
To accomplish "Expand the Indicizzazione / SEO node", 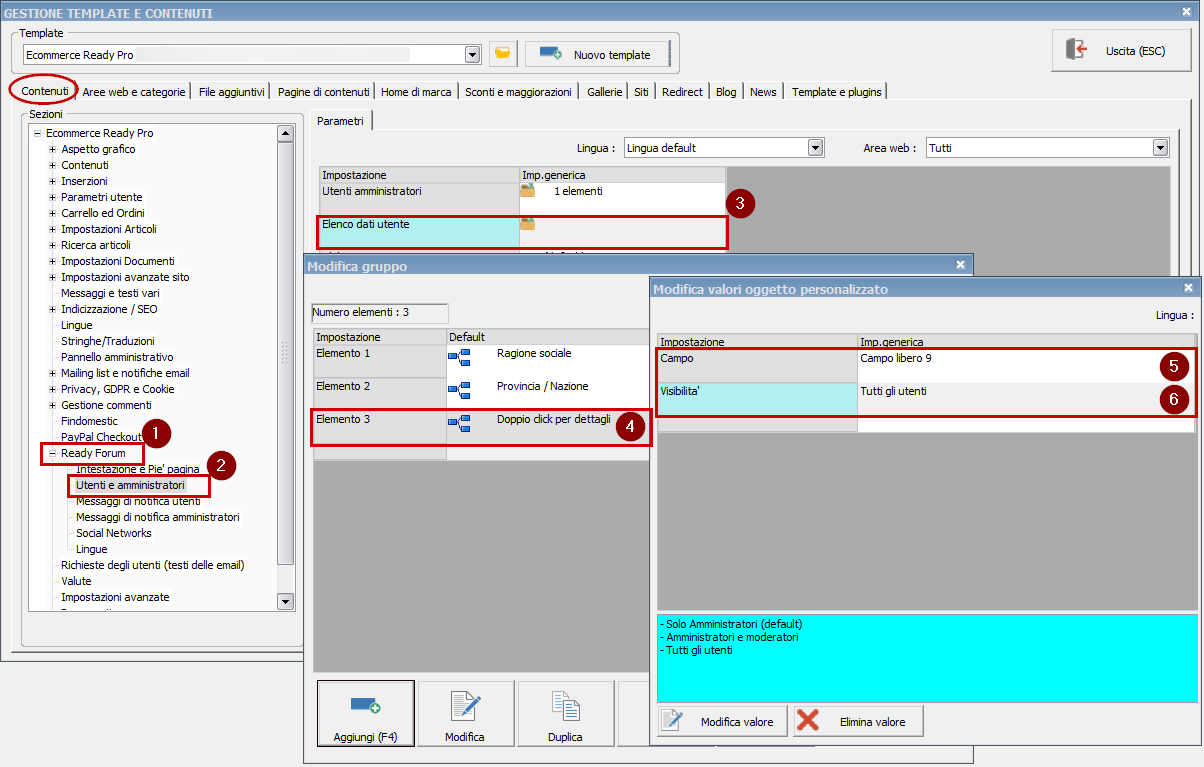I will click(52, 309).
